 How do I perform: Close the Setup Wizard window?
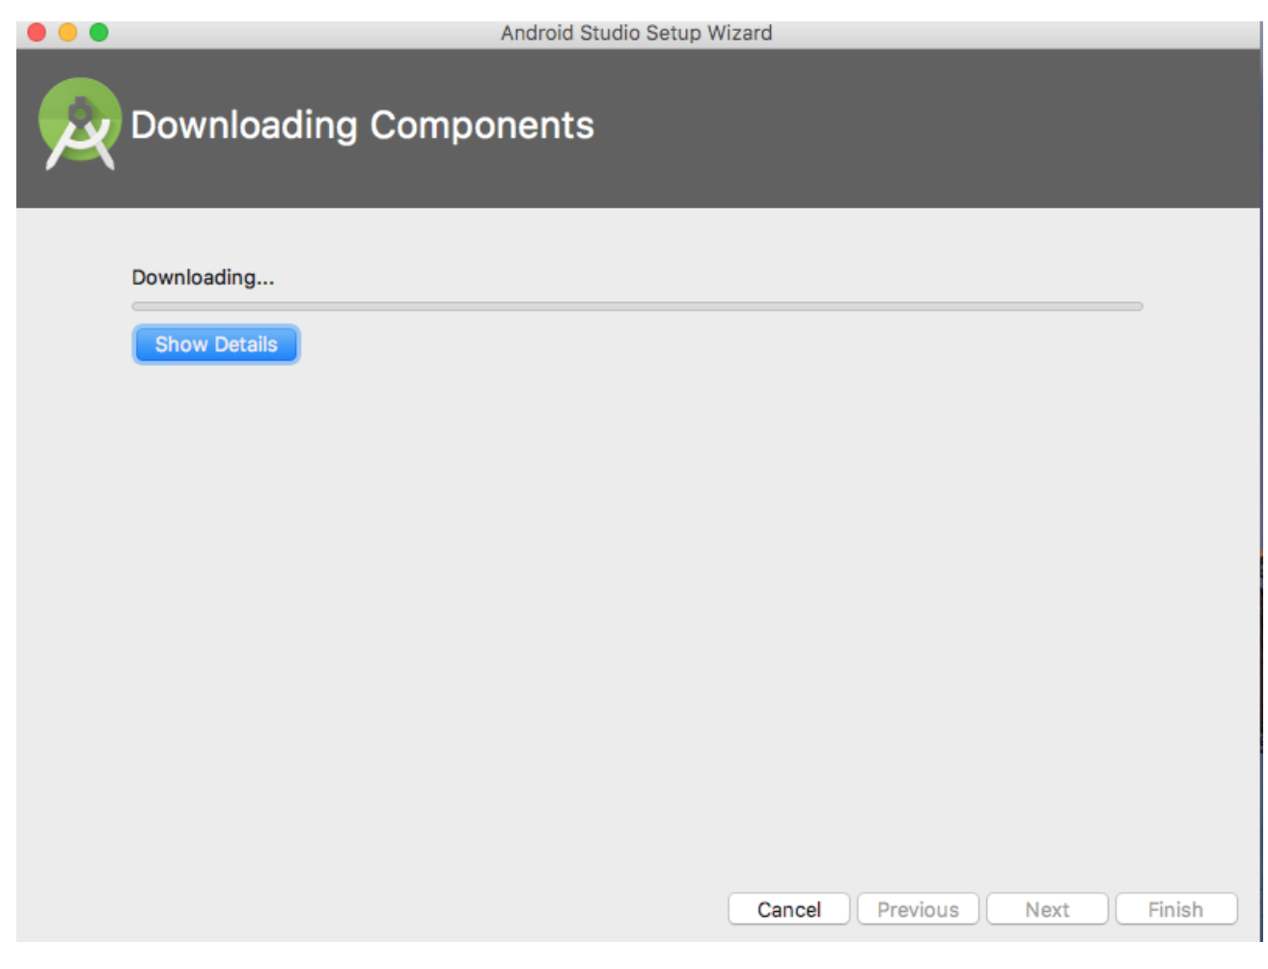click(37, 32)
